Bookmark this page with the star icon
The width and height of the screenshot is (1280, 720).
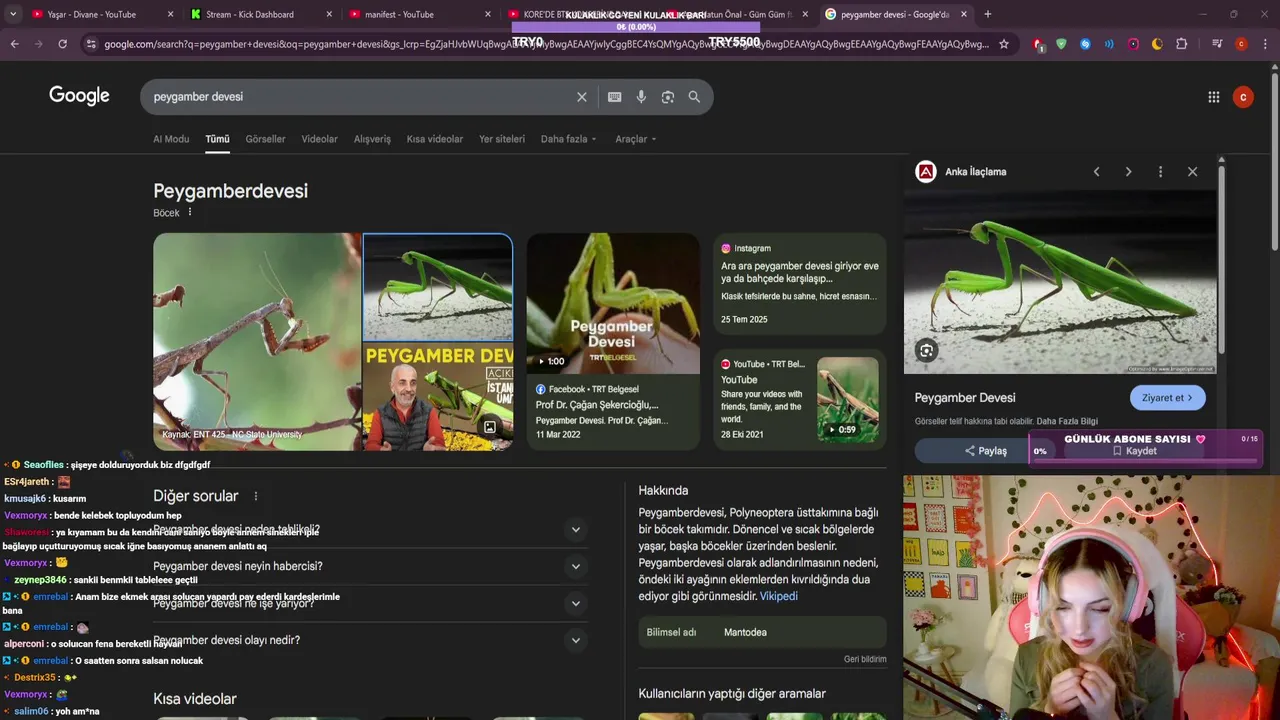pyautogui.click(x=1004, y=44)
